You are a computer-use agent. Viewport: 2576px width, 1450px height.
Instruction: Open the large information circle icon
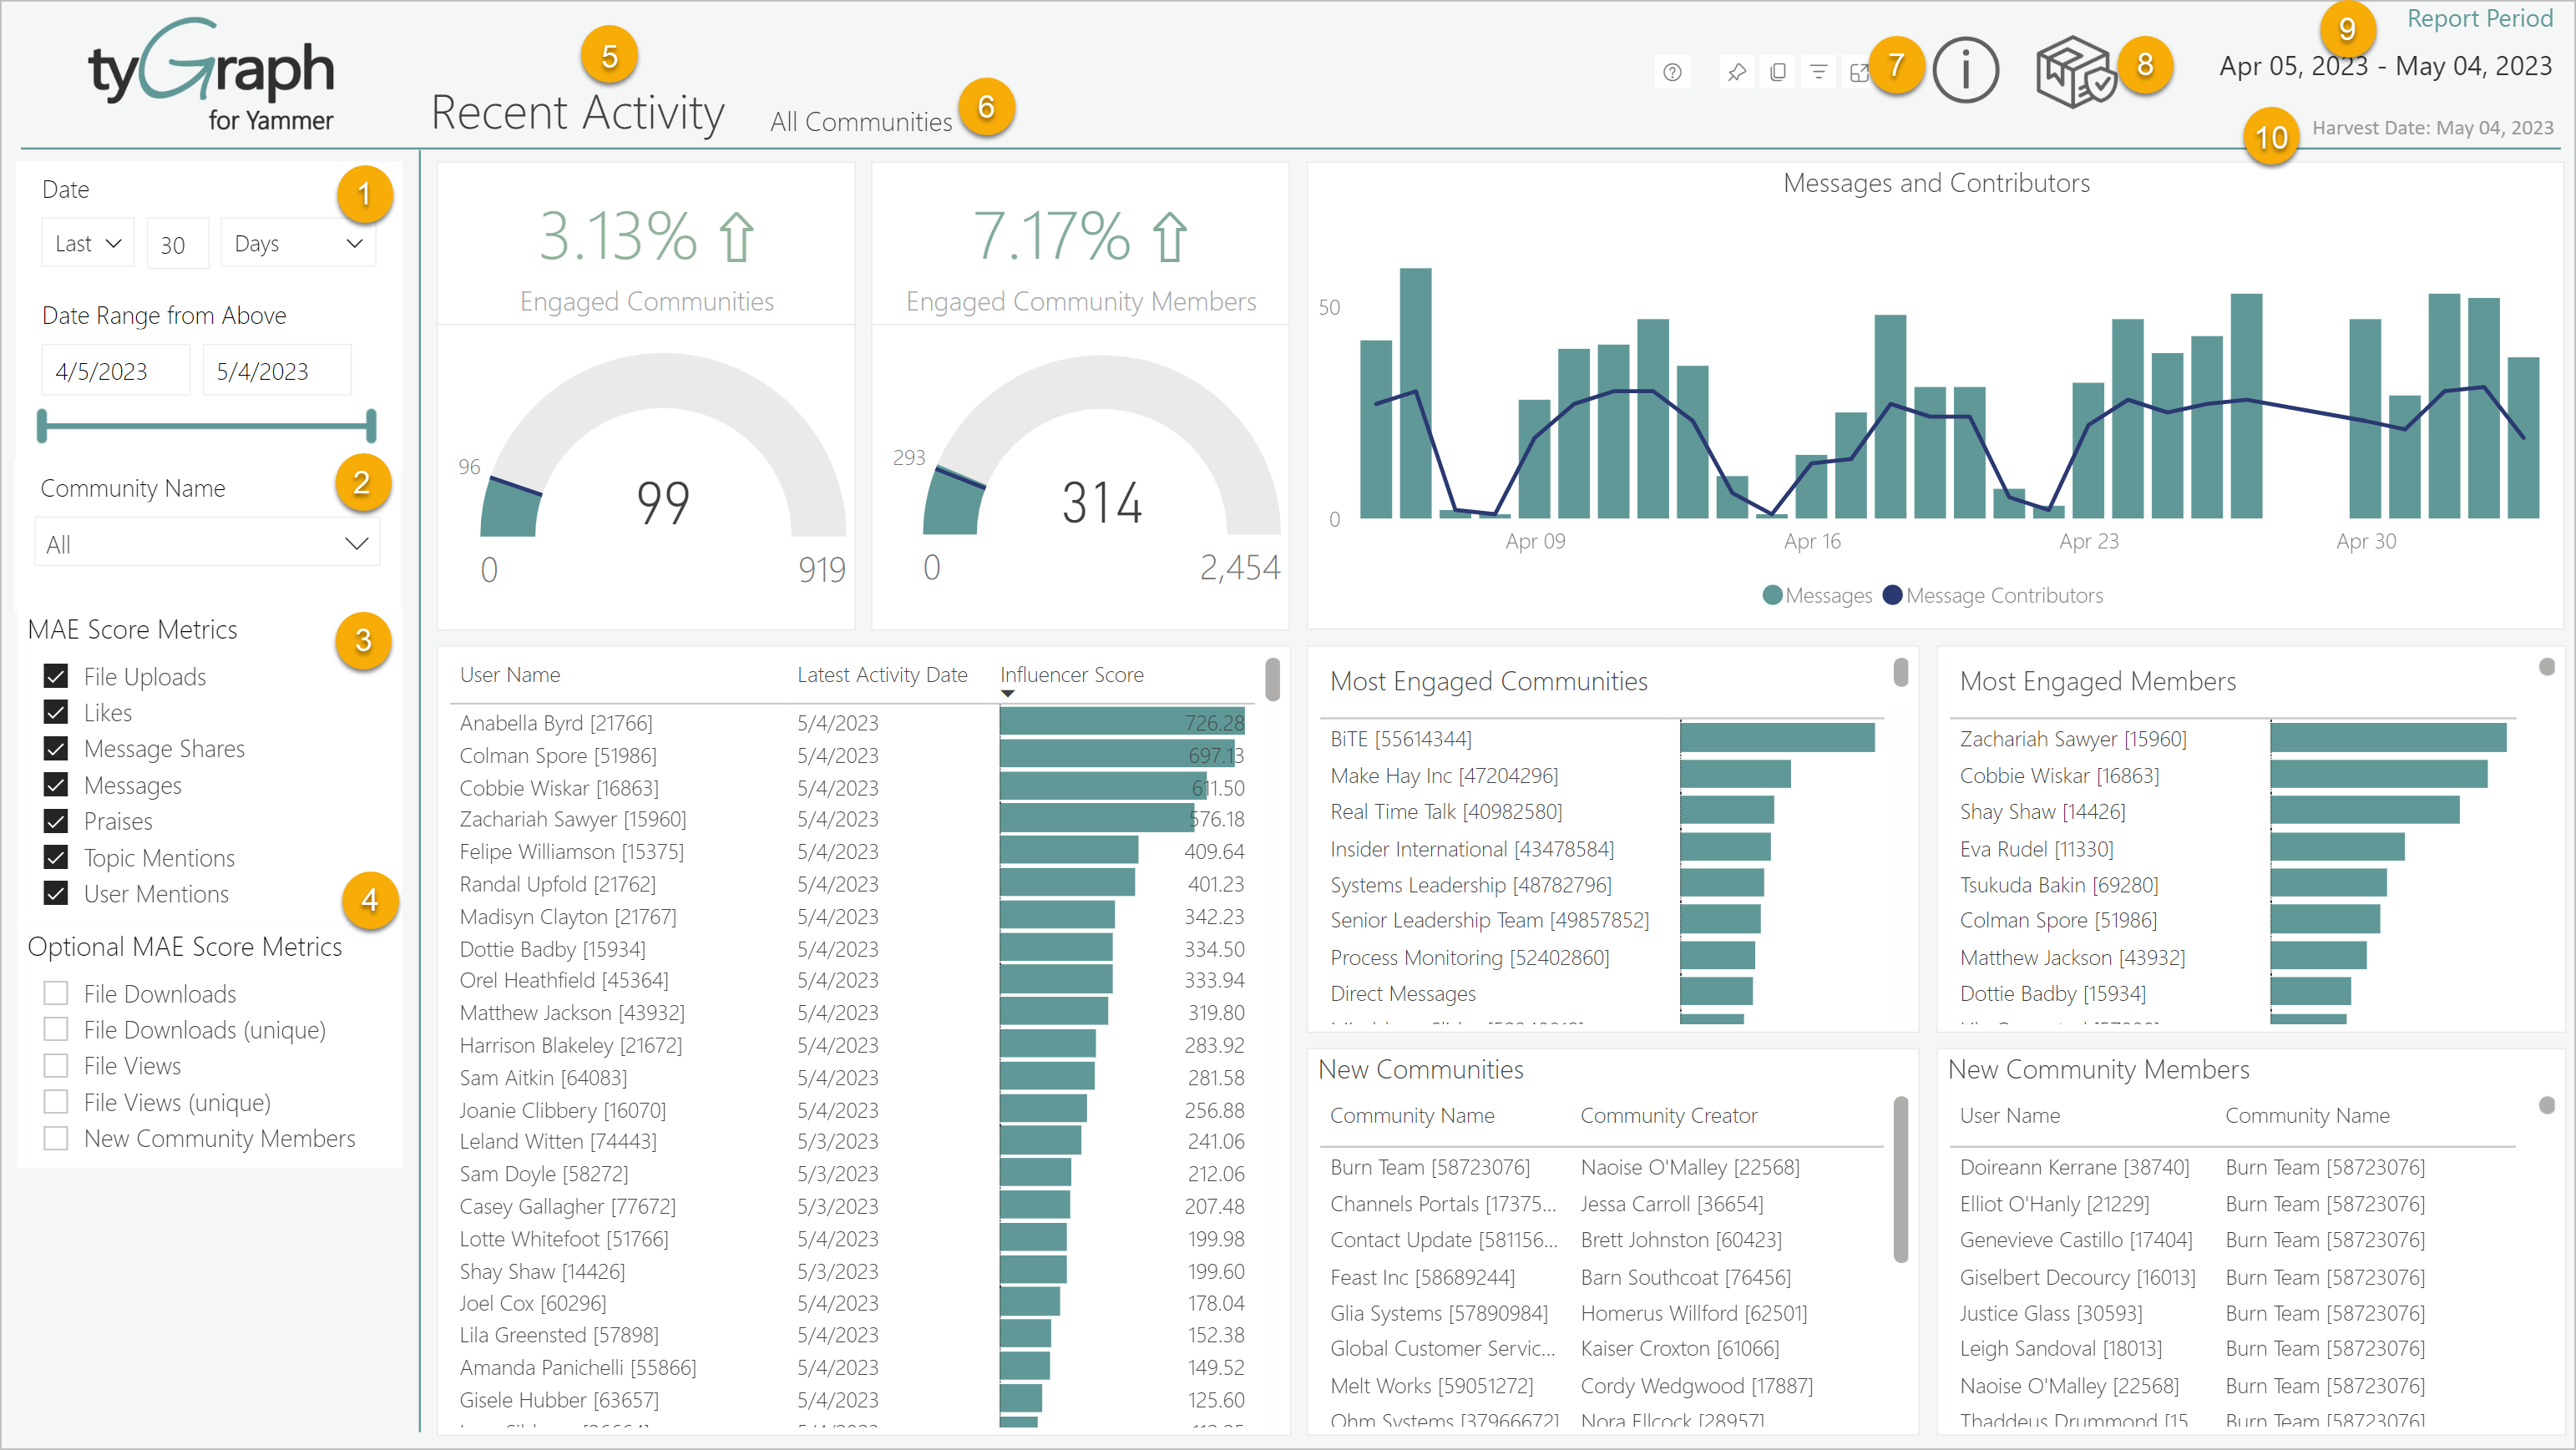point(1965,71)
